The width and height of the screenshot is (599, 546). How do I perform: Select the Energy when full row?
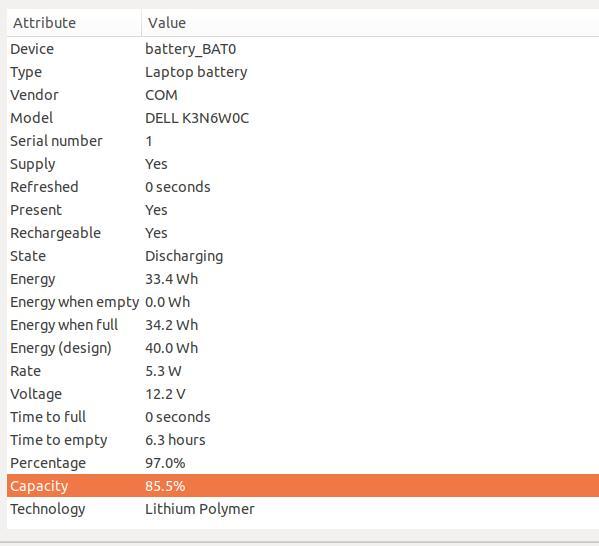(x=303, y=325)
